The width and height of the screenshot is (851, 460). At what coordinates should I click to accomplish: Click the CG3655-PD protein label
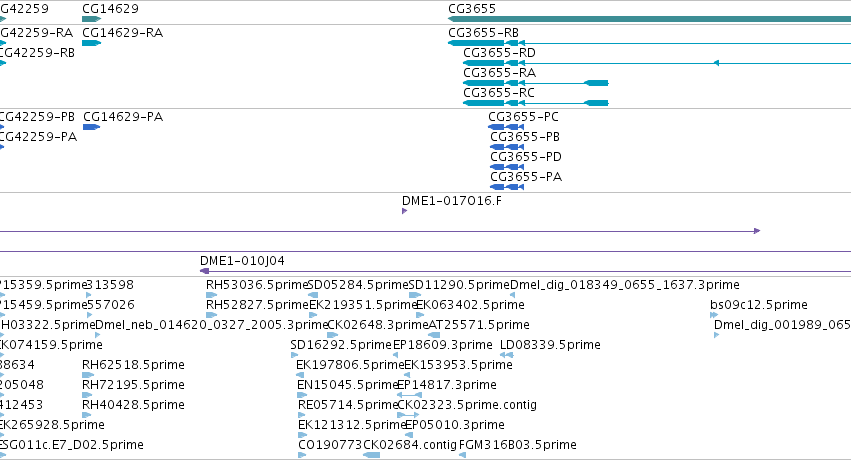(x=526, y=157)
